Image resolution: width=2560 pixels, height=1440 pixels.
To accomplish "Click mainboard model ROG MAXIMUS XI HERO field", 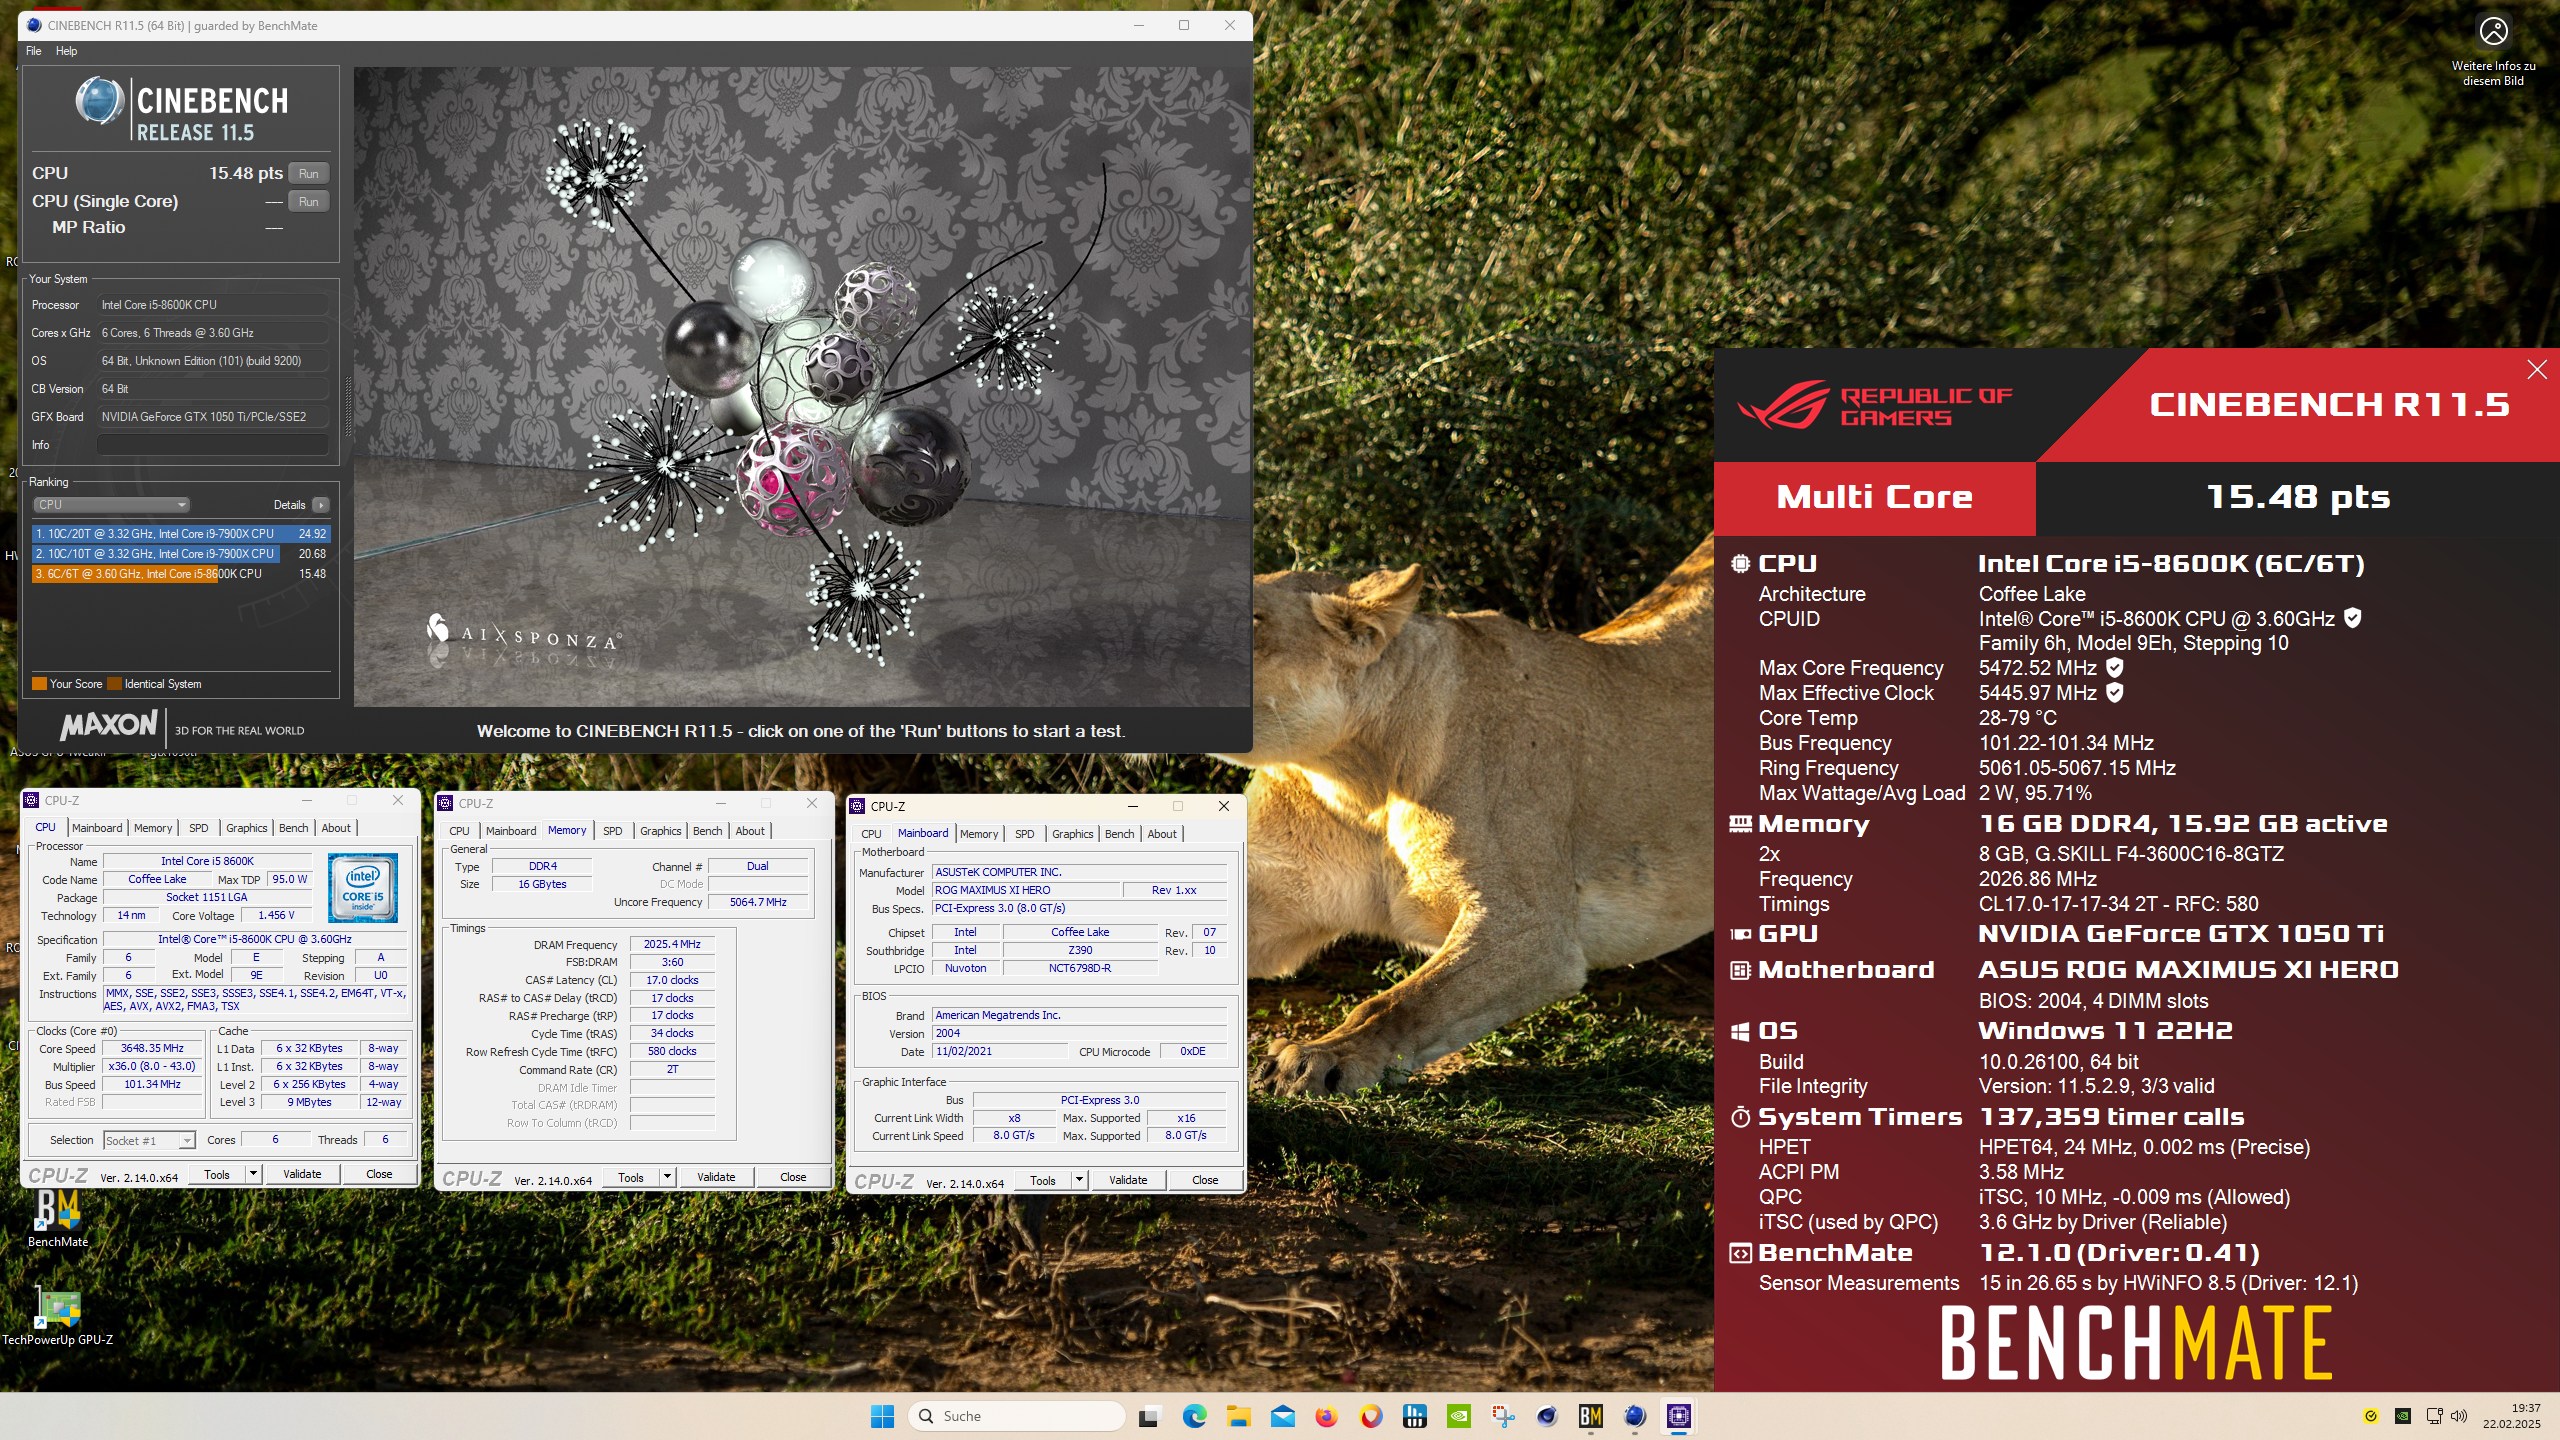I will click(x=1026, y=890).
